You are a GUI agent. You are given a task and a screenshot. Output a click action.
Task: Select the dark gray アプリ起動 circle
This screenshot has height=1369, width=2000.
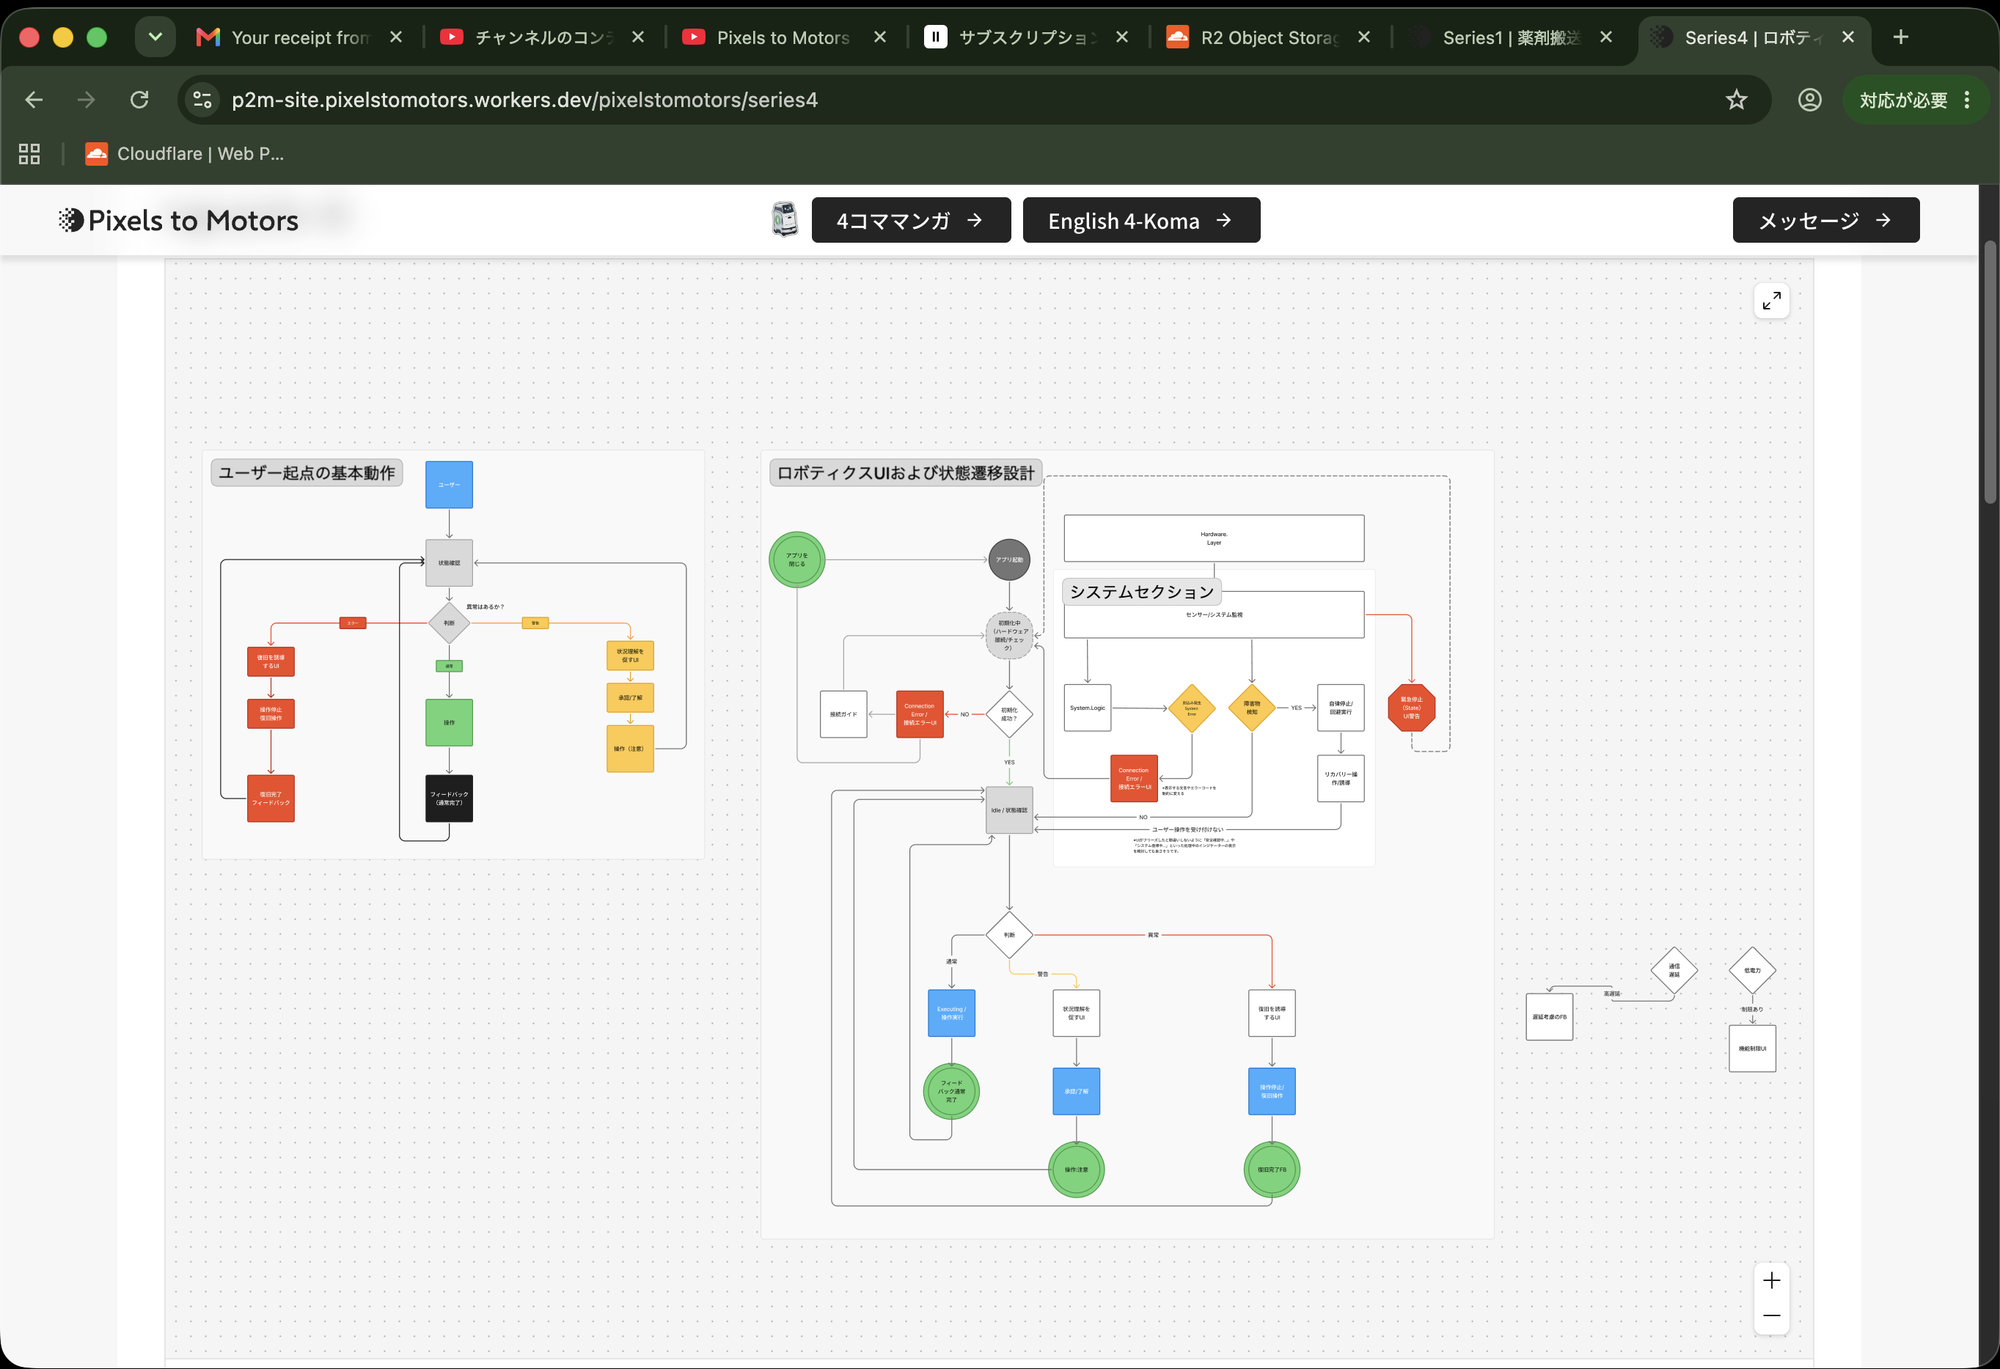[1009, 560]
